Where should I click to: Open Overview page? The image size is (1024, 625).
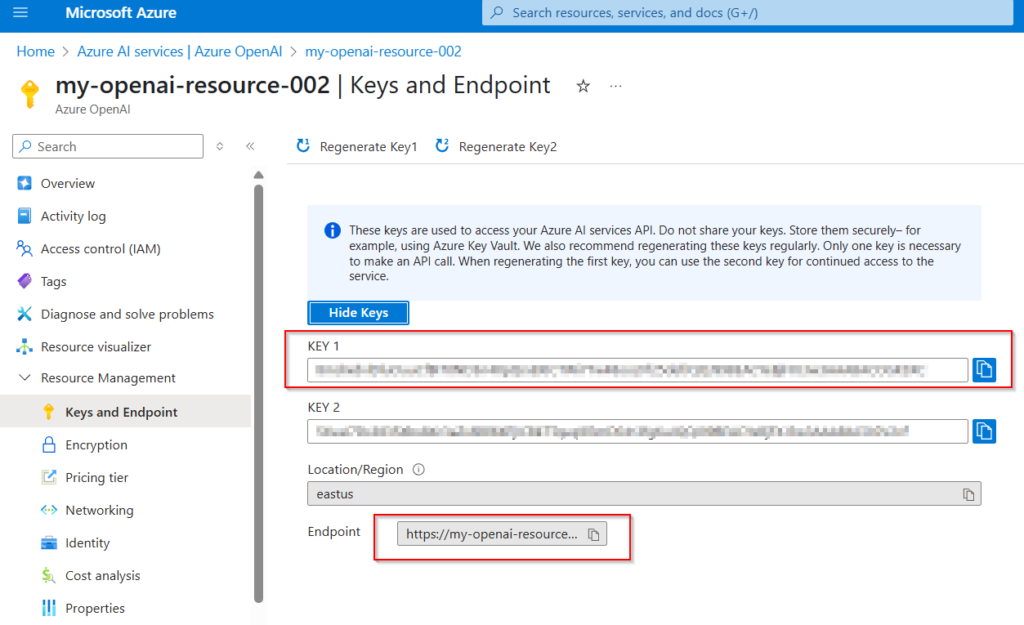point(68,184)
